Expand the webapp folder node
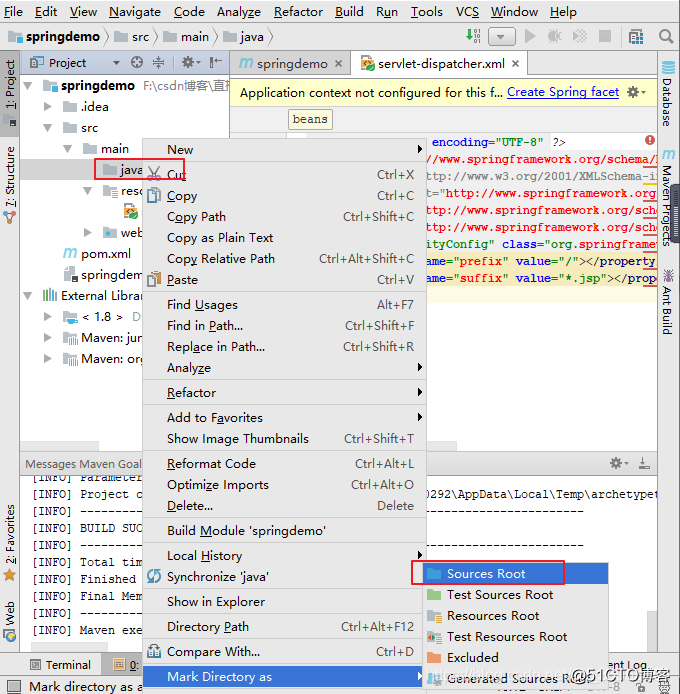Image resolution: width=680 pixels, height=694 pixels. pyautogui.click(x=88, y=232)
